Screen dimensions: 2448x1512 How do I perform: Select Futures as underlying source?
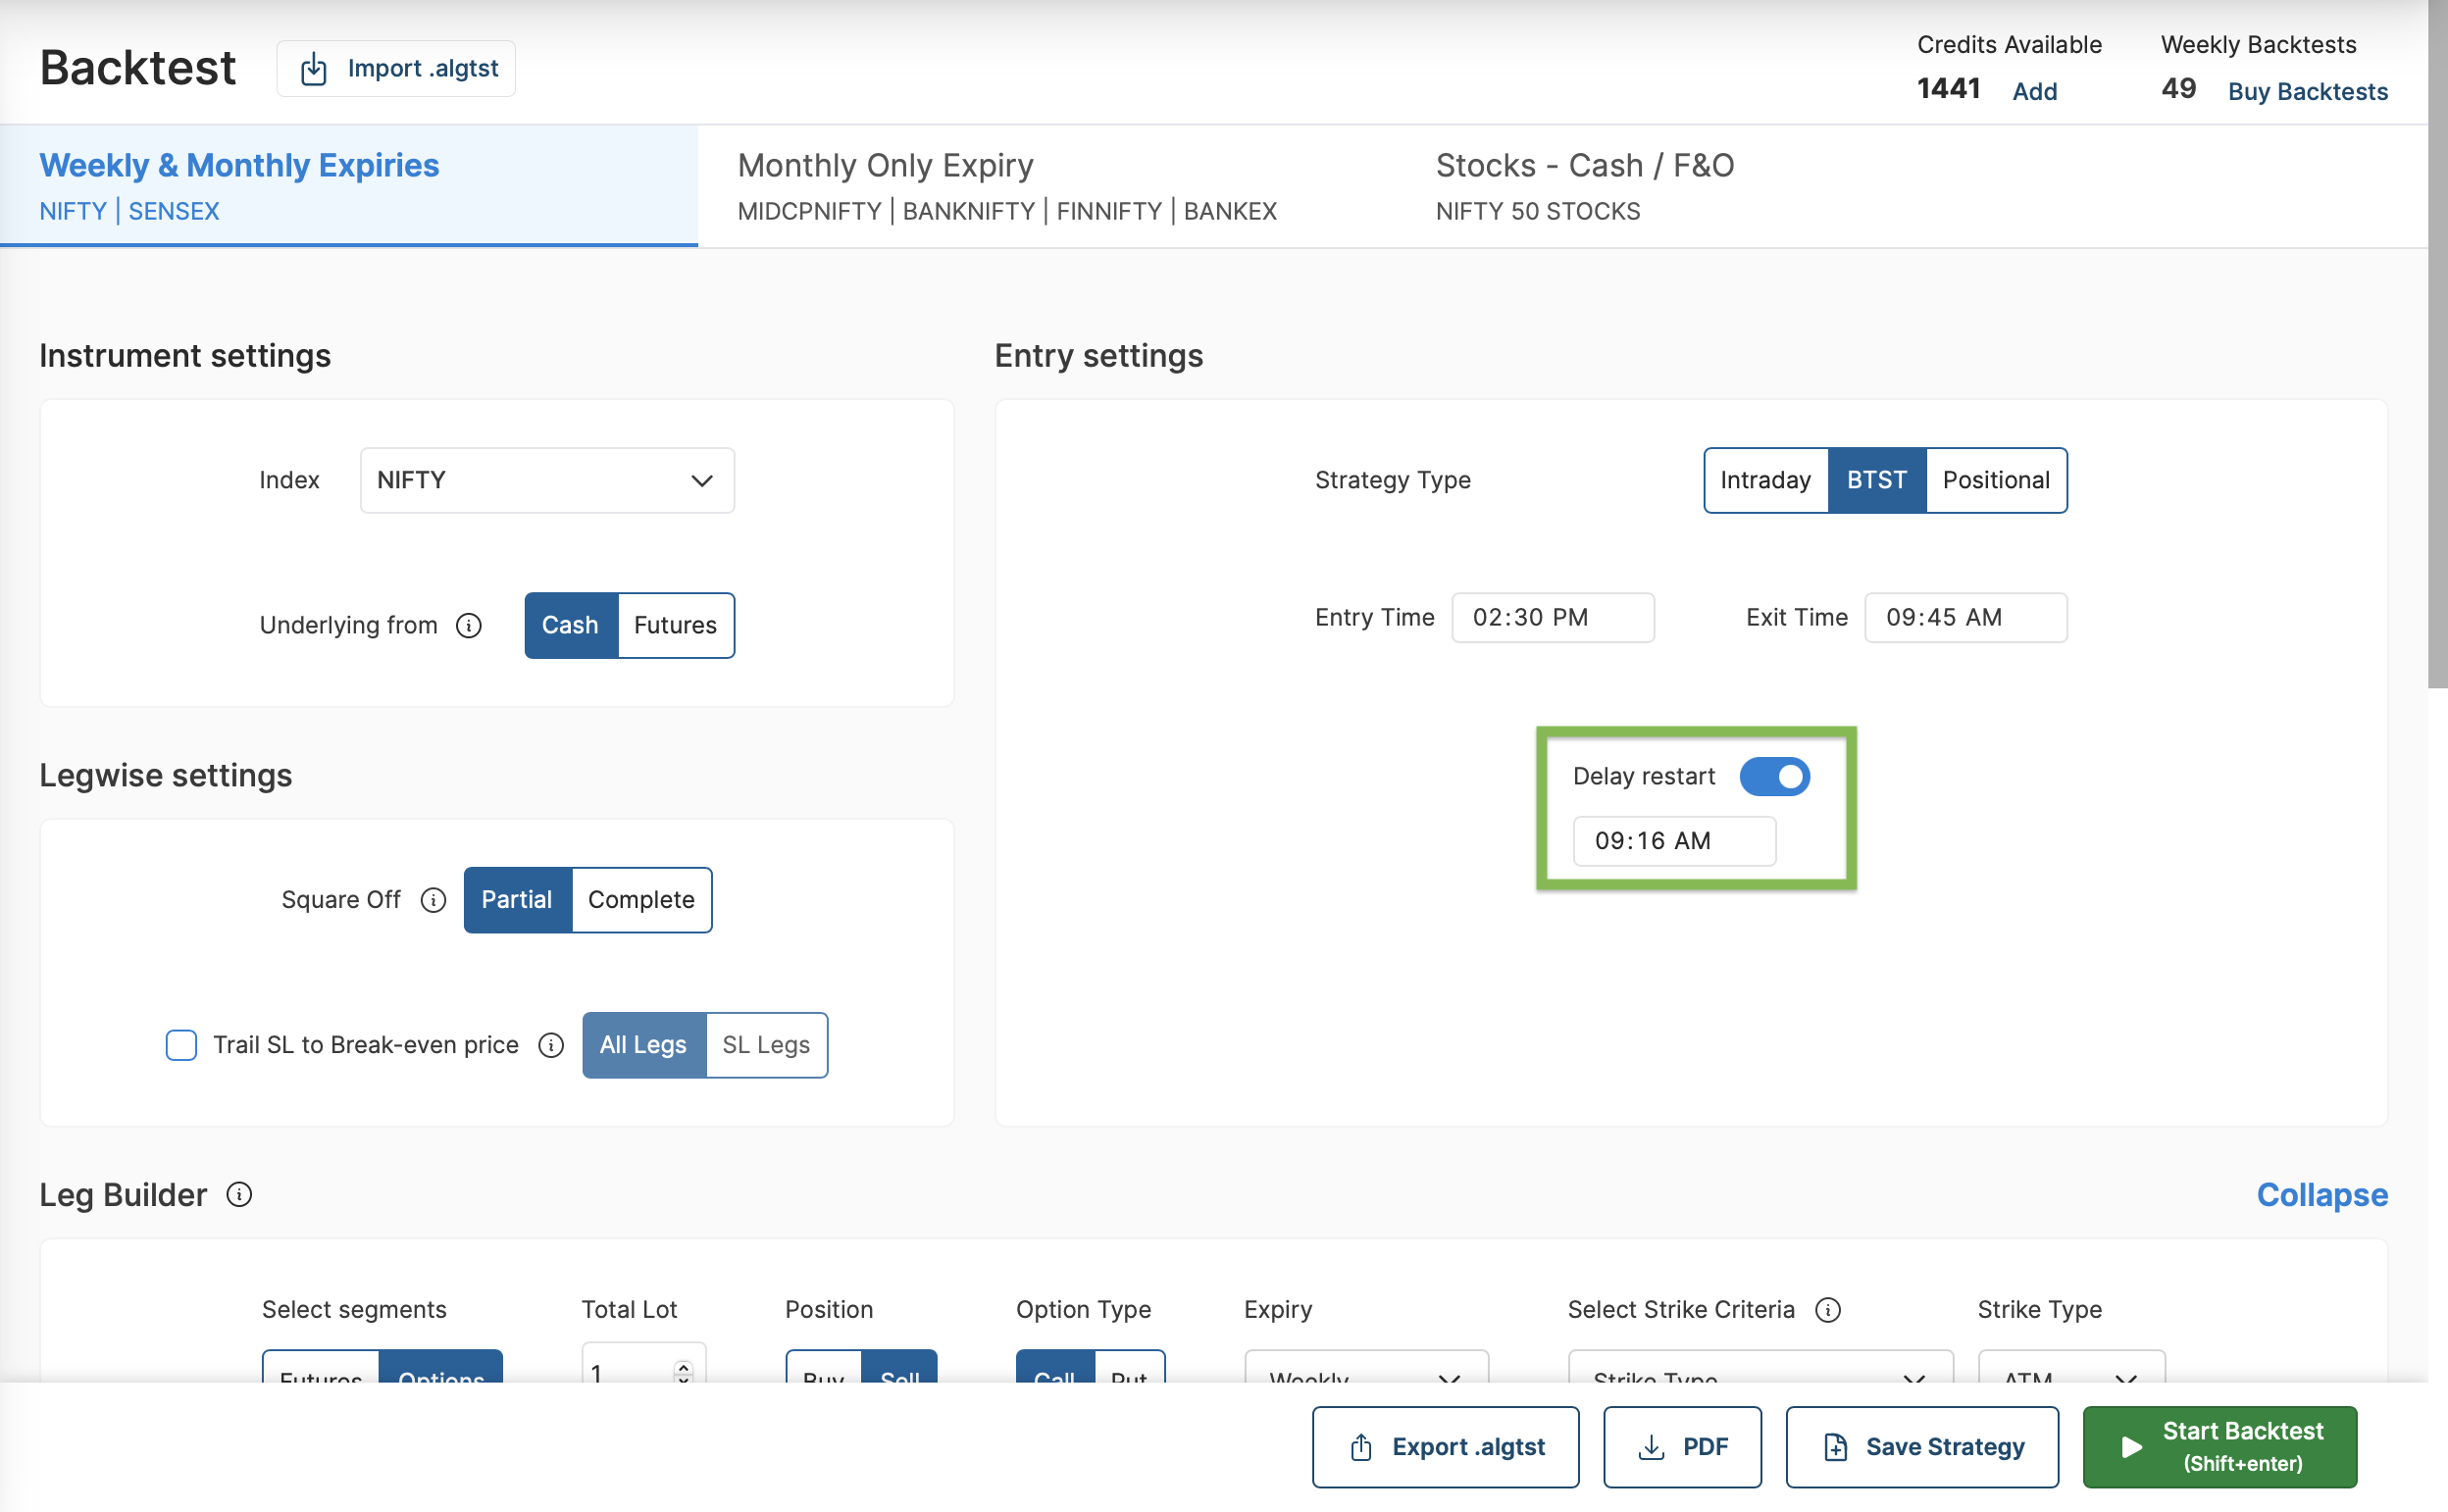[676, 626]
